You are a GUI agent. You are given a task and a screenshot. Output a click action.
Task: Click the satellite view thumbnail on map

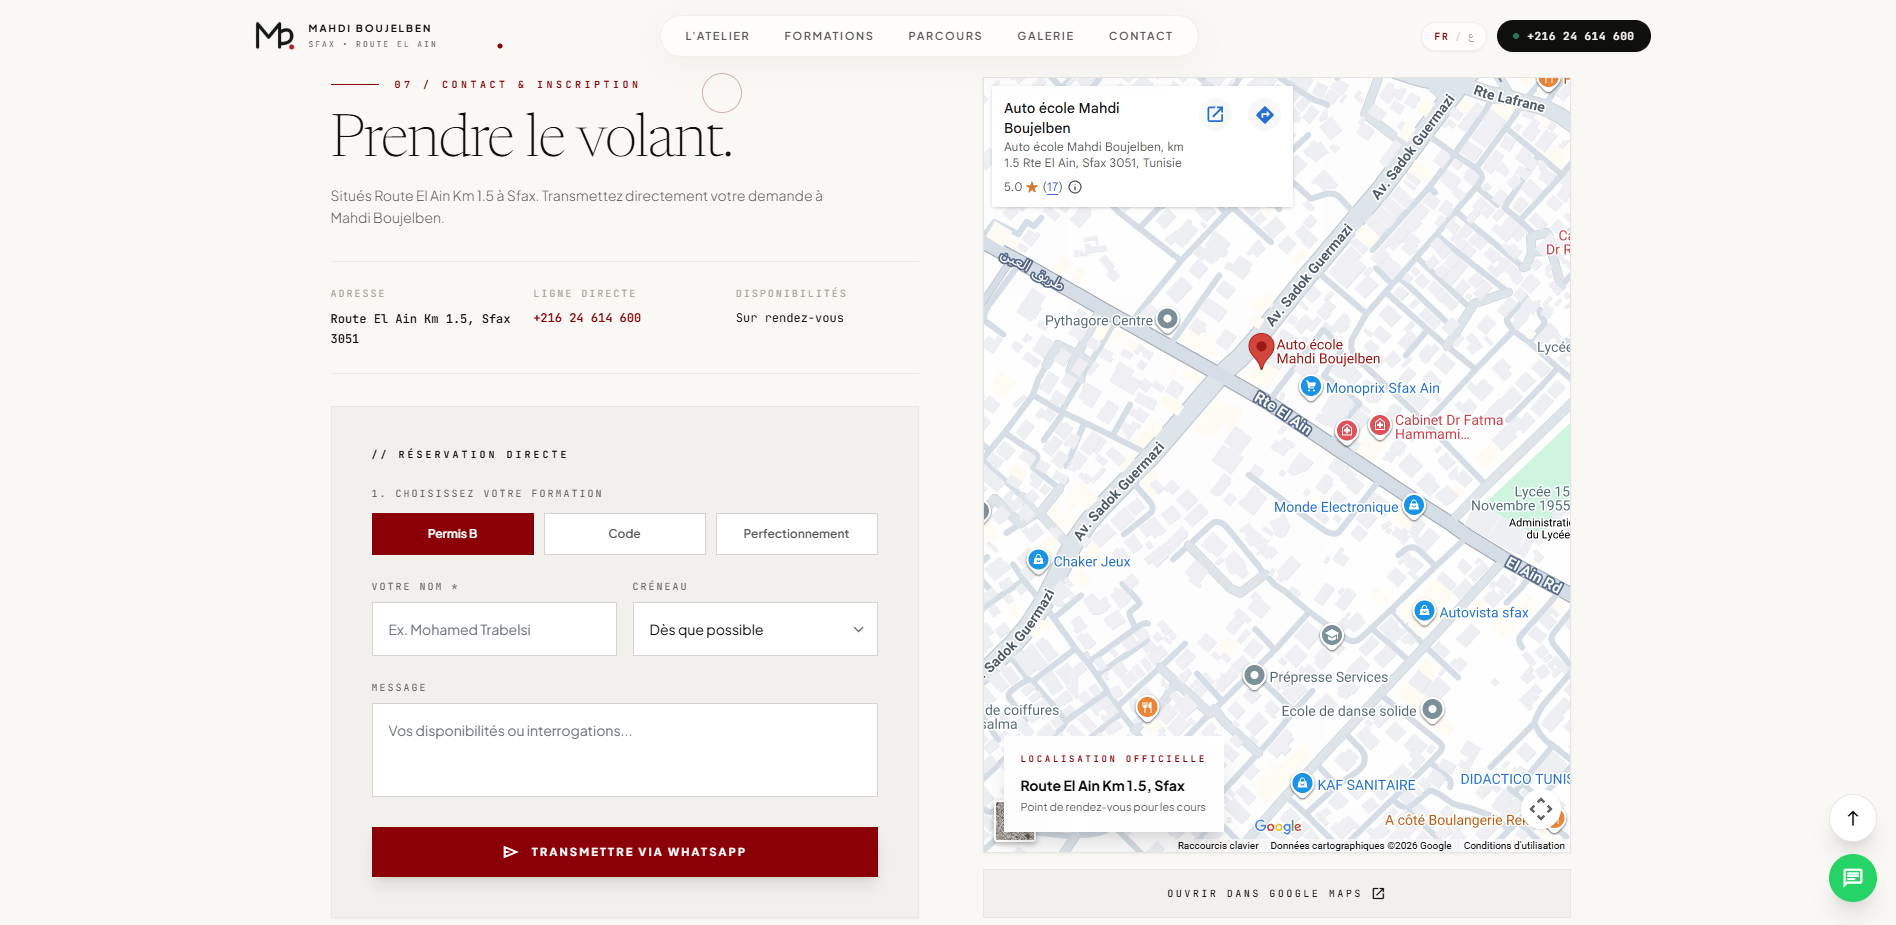point(1014,821)
